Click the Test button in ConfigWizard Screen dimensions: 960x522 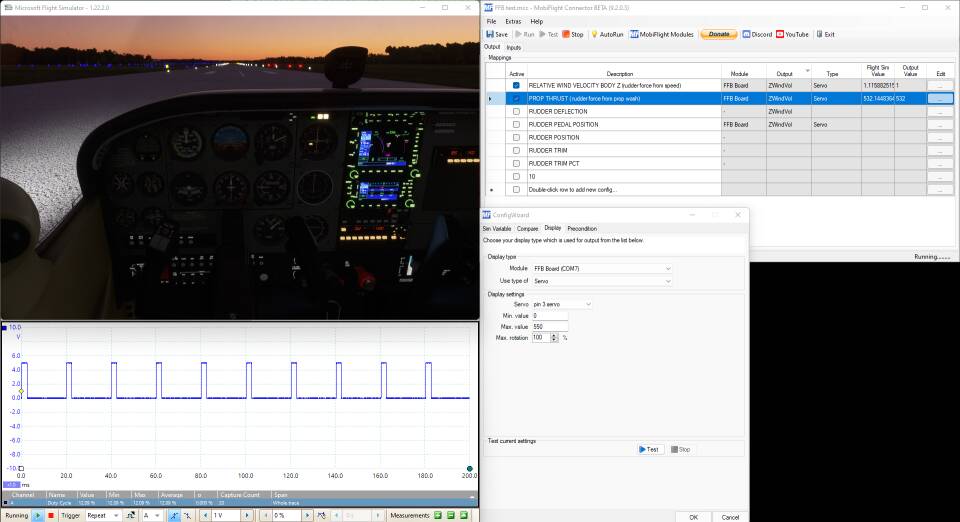pos(650,450)
